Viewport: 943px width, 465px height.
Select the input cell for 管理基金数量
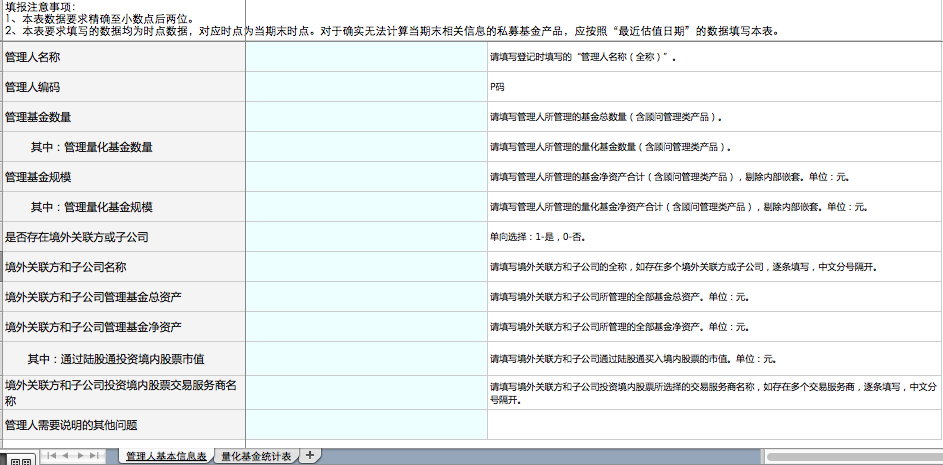click(365, 117)
